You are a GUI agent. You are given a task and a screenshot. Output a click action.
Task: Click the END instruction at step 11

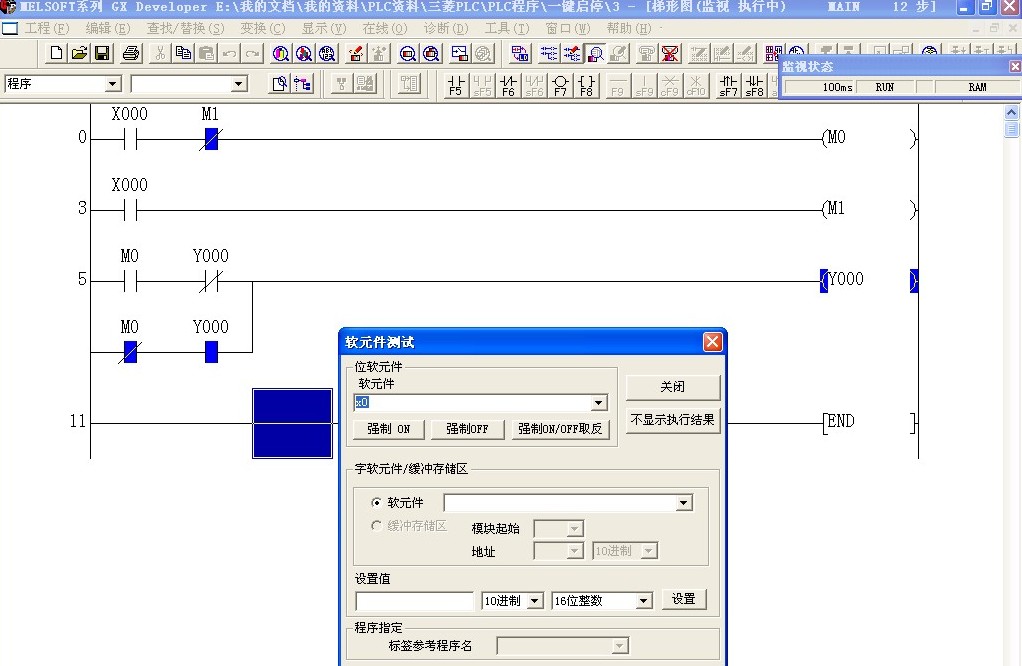click(869, 422)
